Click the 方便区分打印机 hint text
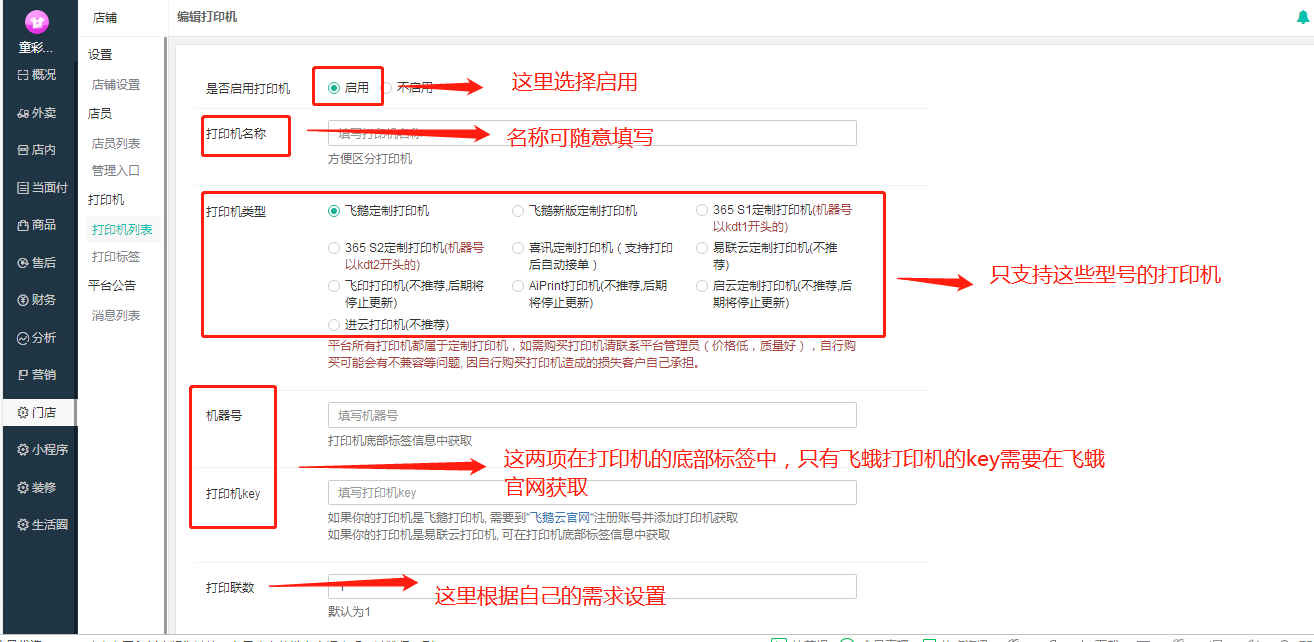1314x642 pixels. pos(370,158)
